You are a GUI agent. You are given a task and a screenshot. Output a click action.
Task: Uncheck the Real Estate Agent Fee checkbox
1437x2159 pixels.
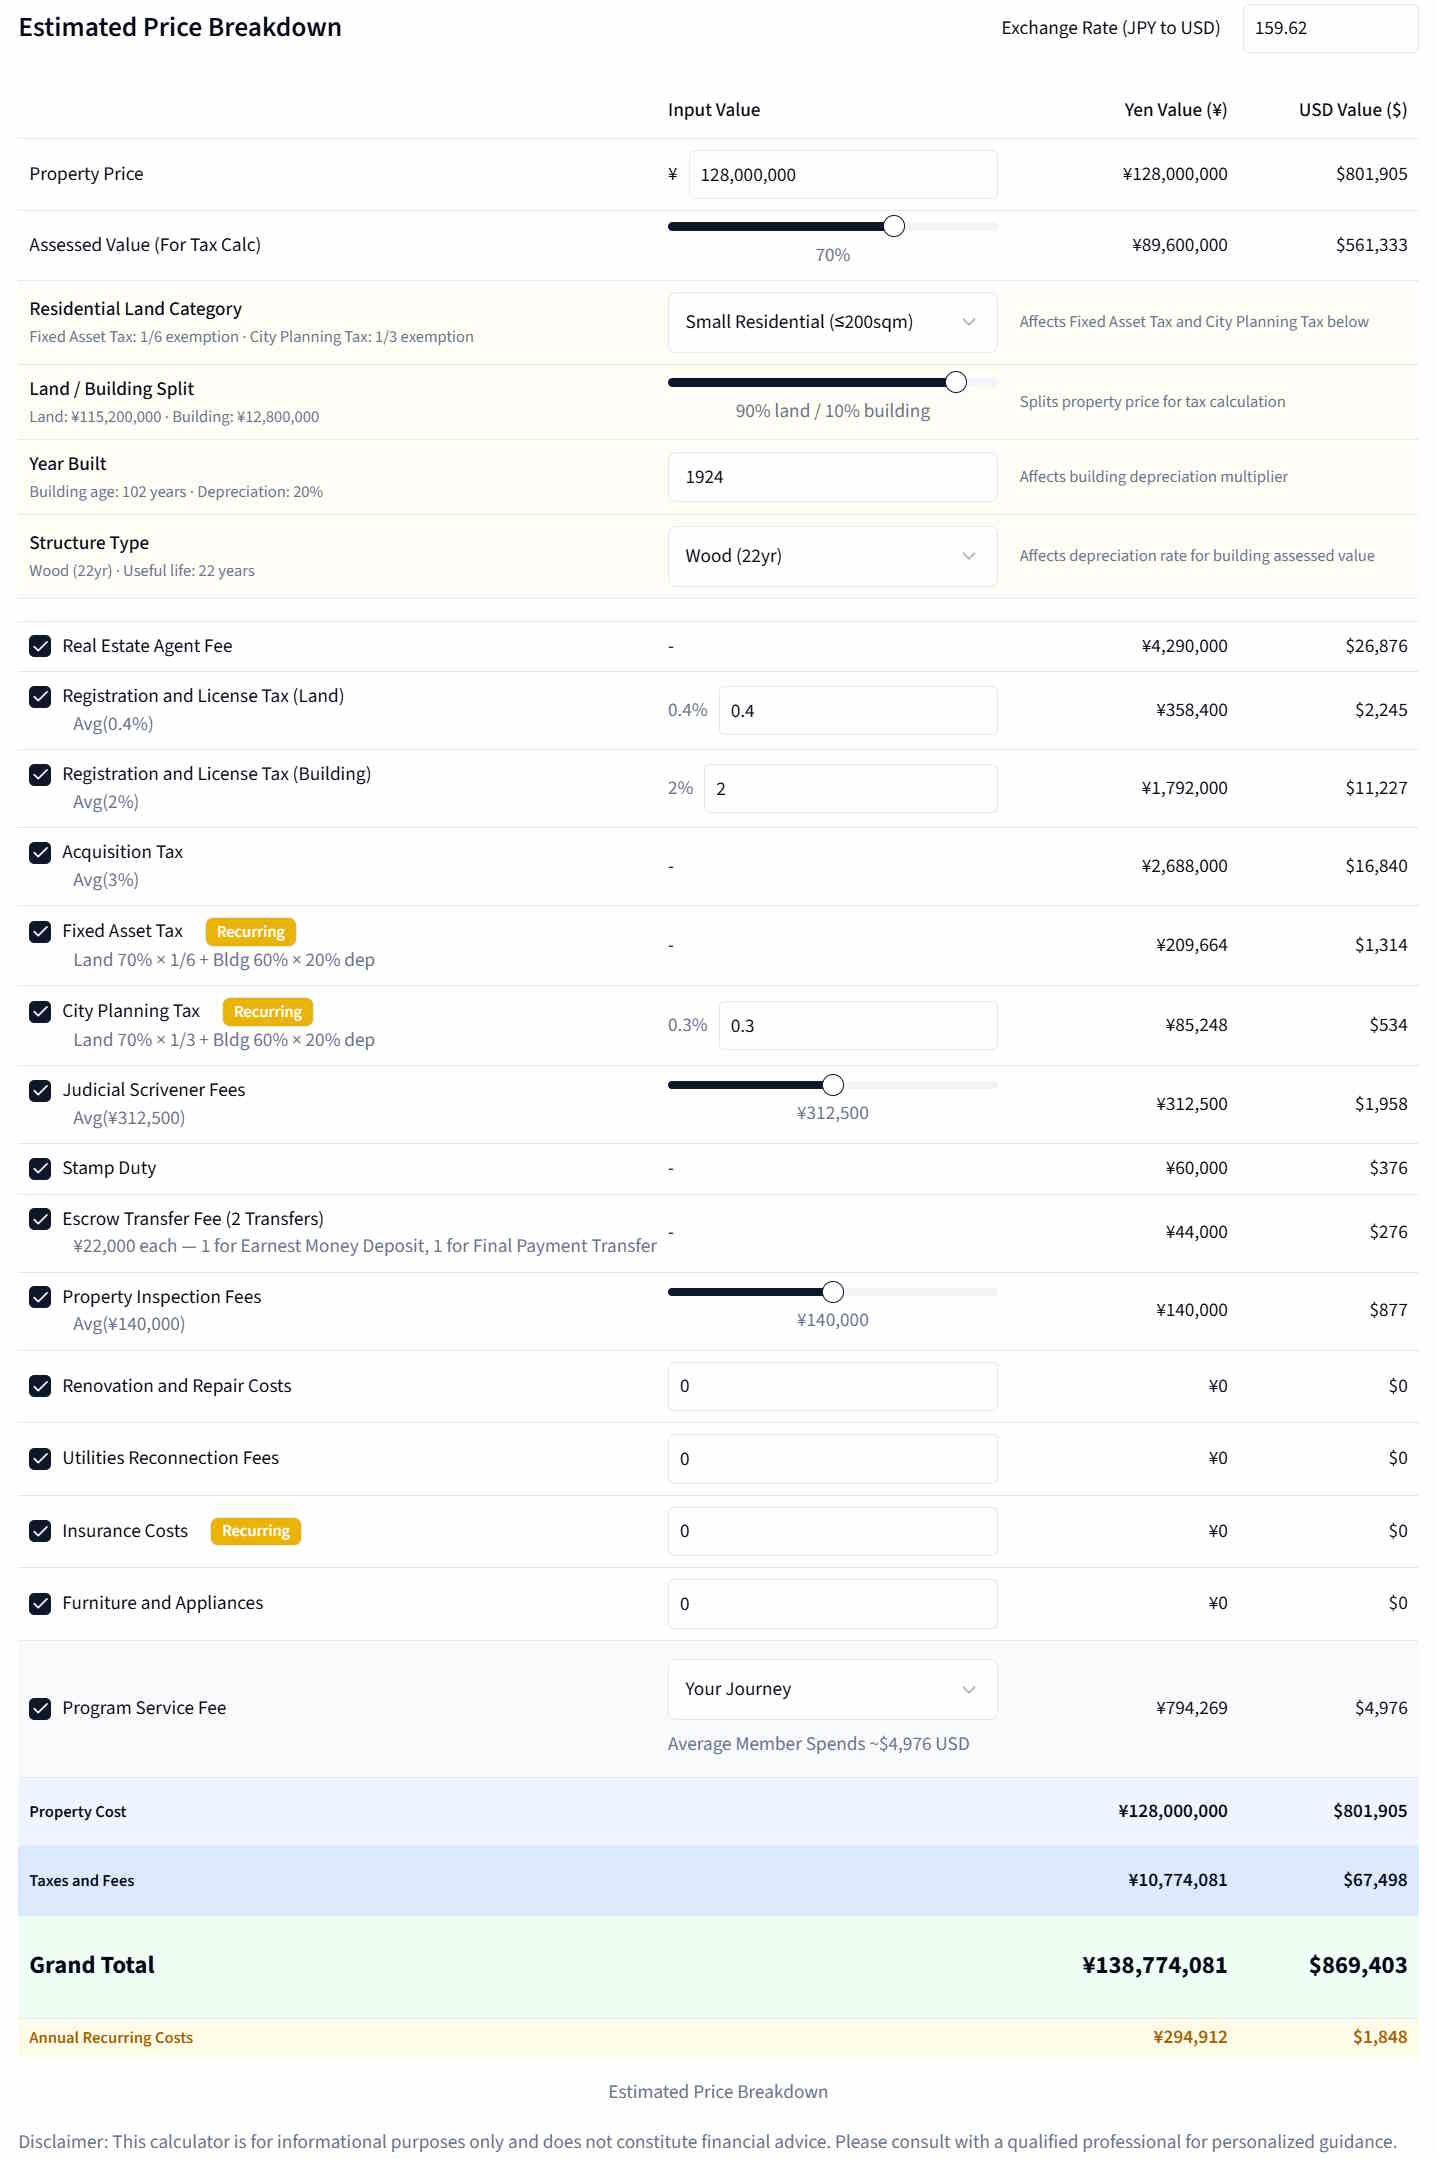tap(40, 646)
